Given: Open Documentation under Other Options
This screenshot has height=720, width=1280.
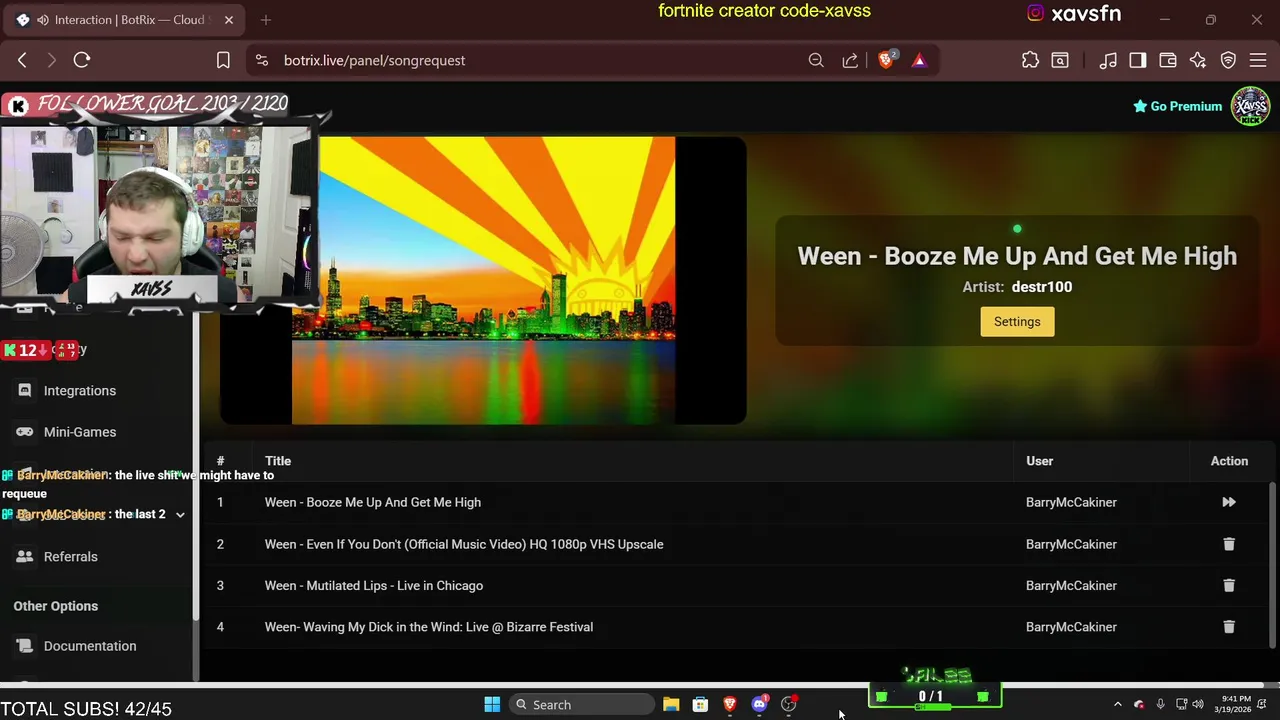Looking at the screenshot, I should pyautogui.click(x=90, y=646).
